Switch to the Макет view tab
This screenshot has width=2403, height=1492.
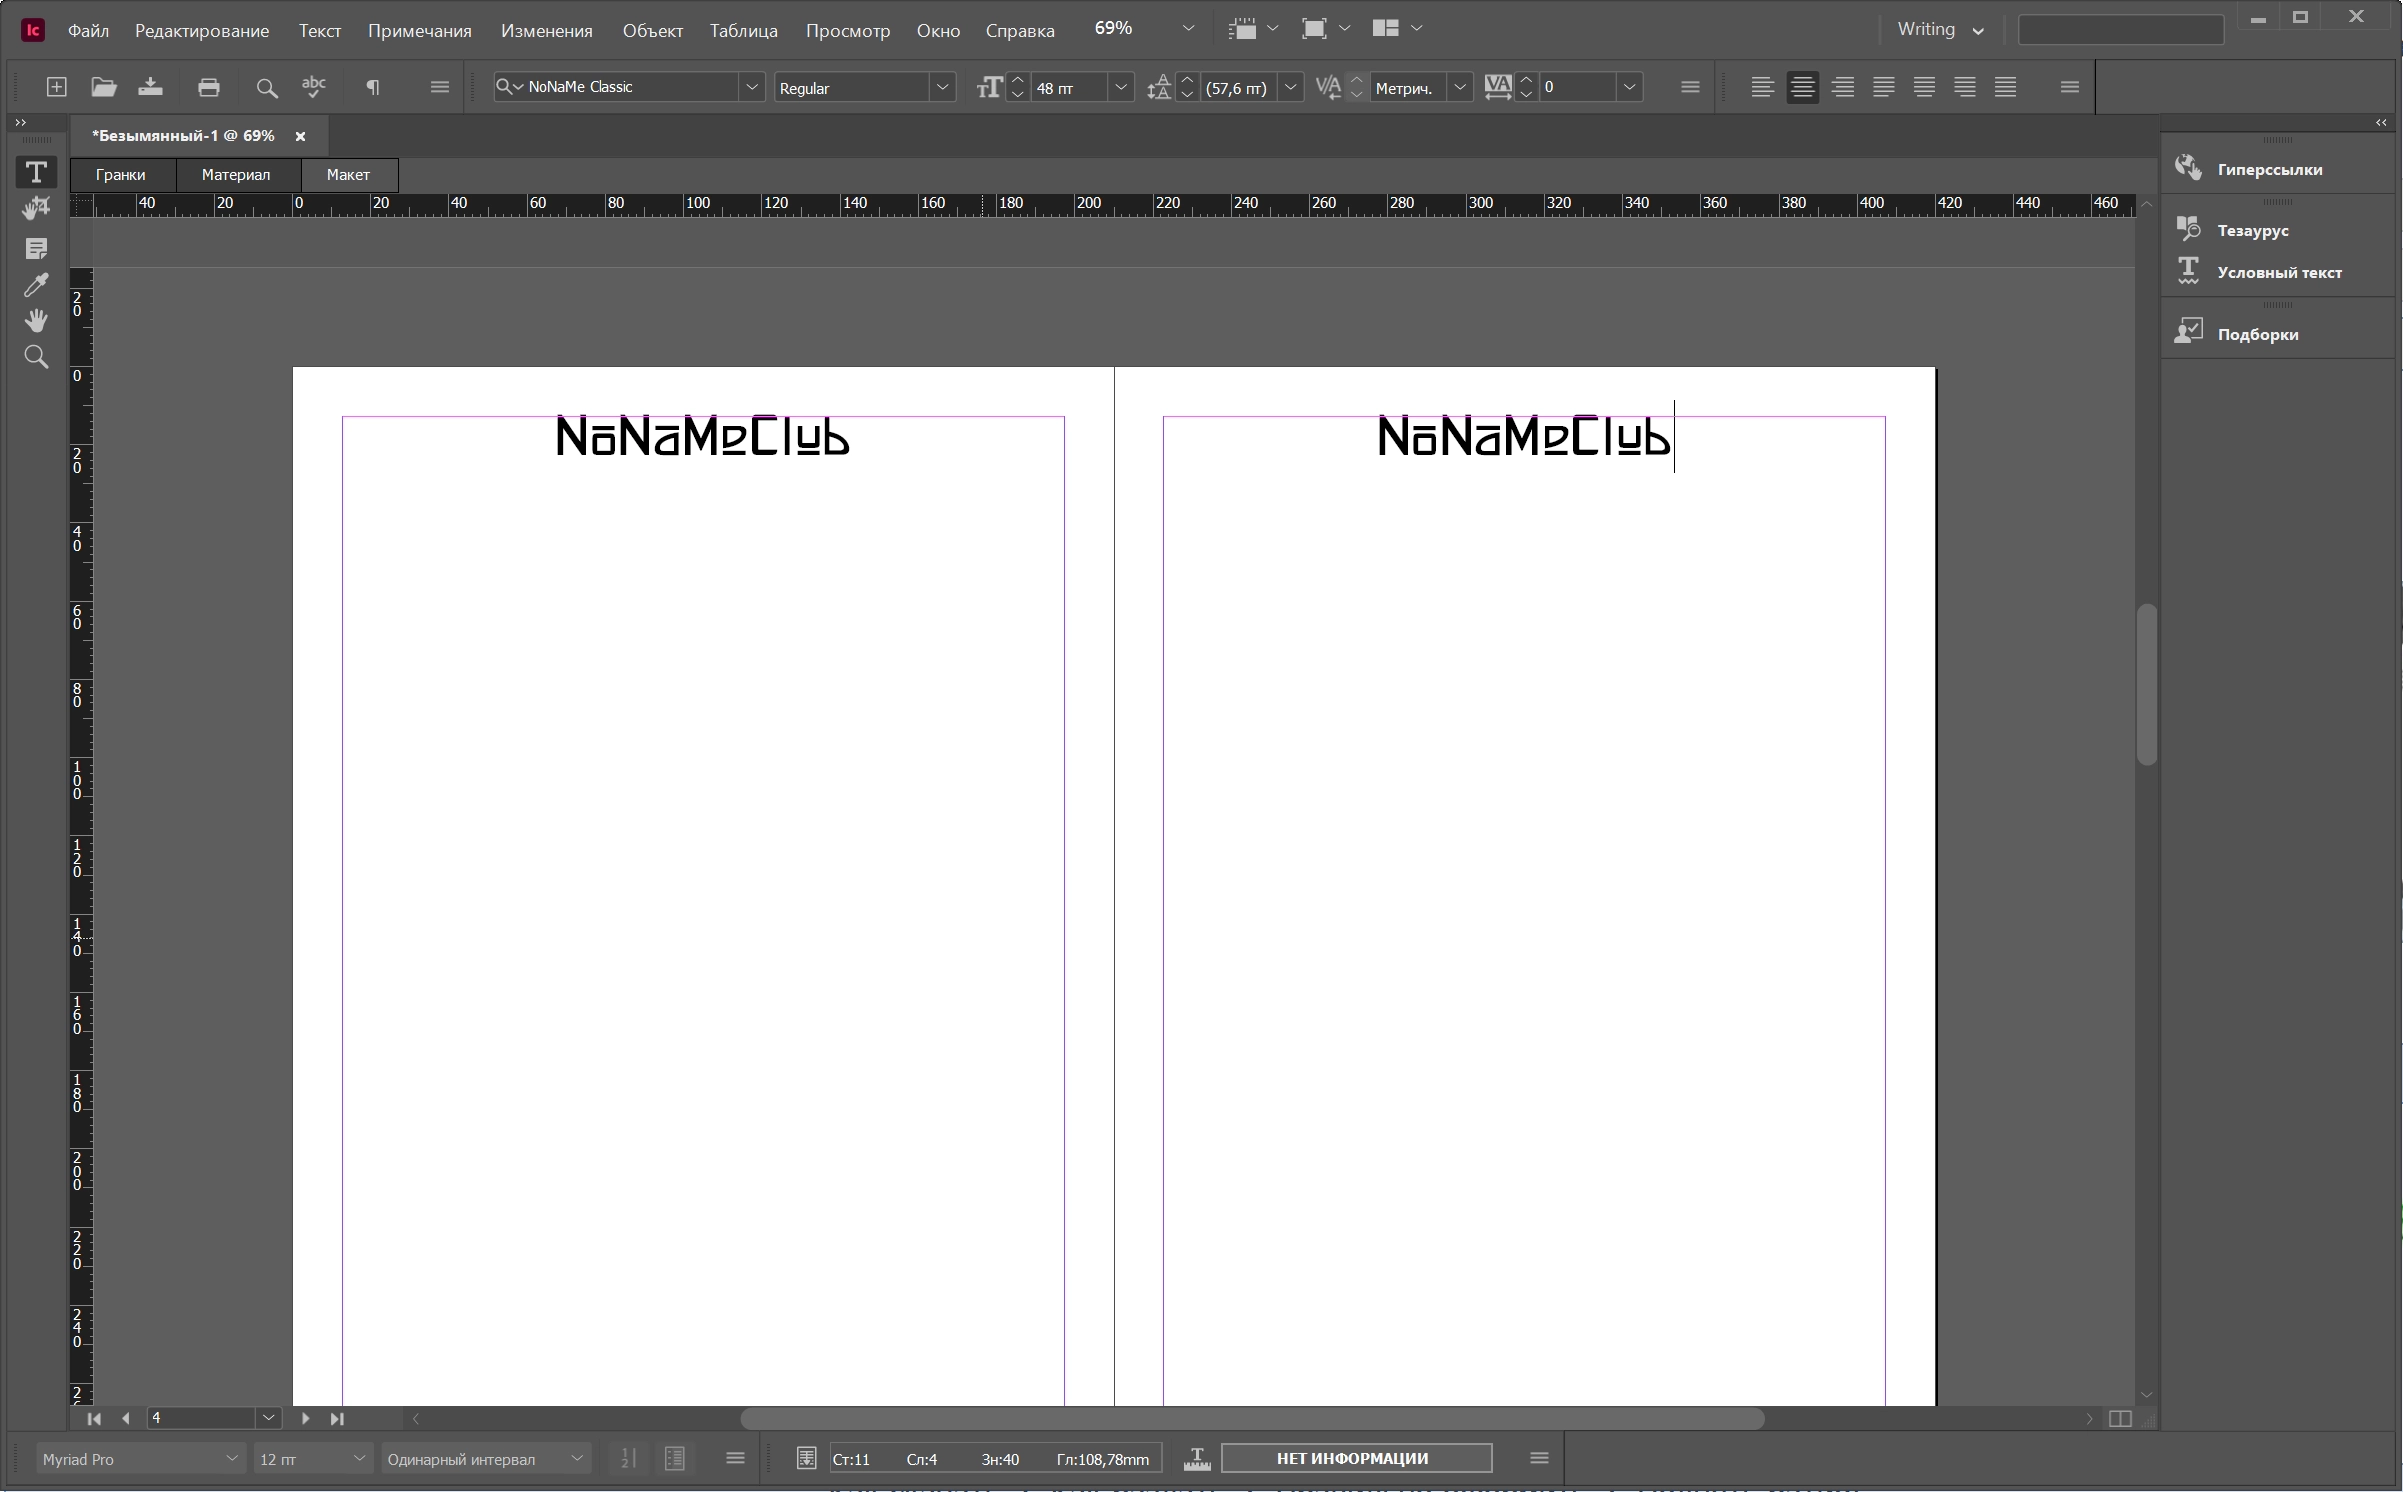coord(348,175)
